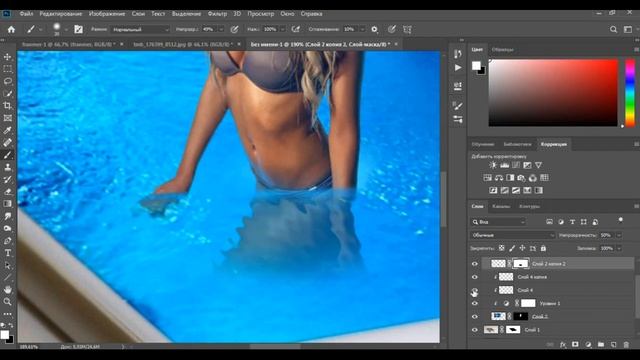Open layer opacity 50% dropdown arrow
Image resolution: width=640 pixels, height=360 pixels.
619,235
